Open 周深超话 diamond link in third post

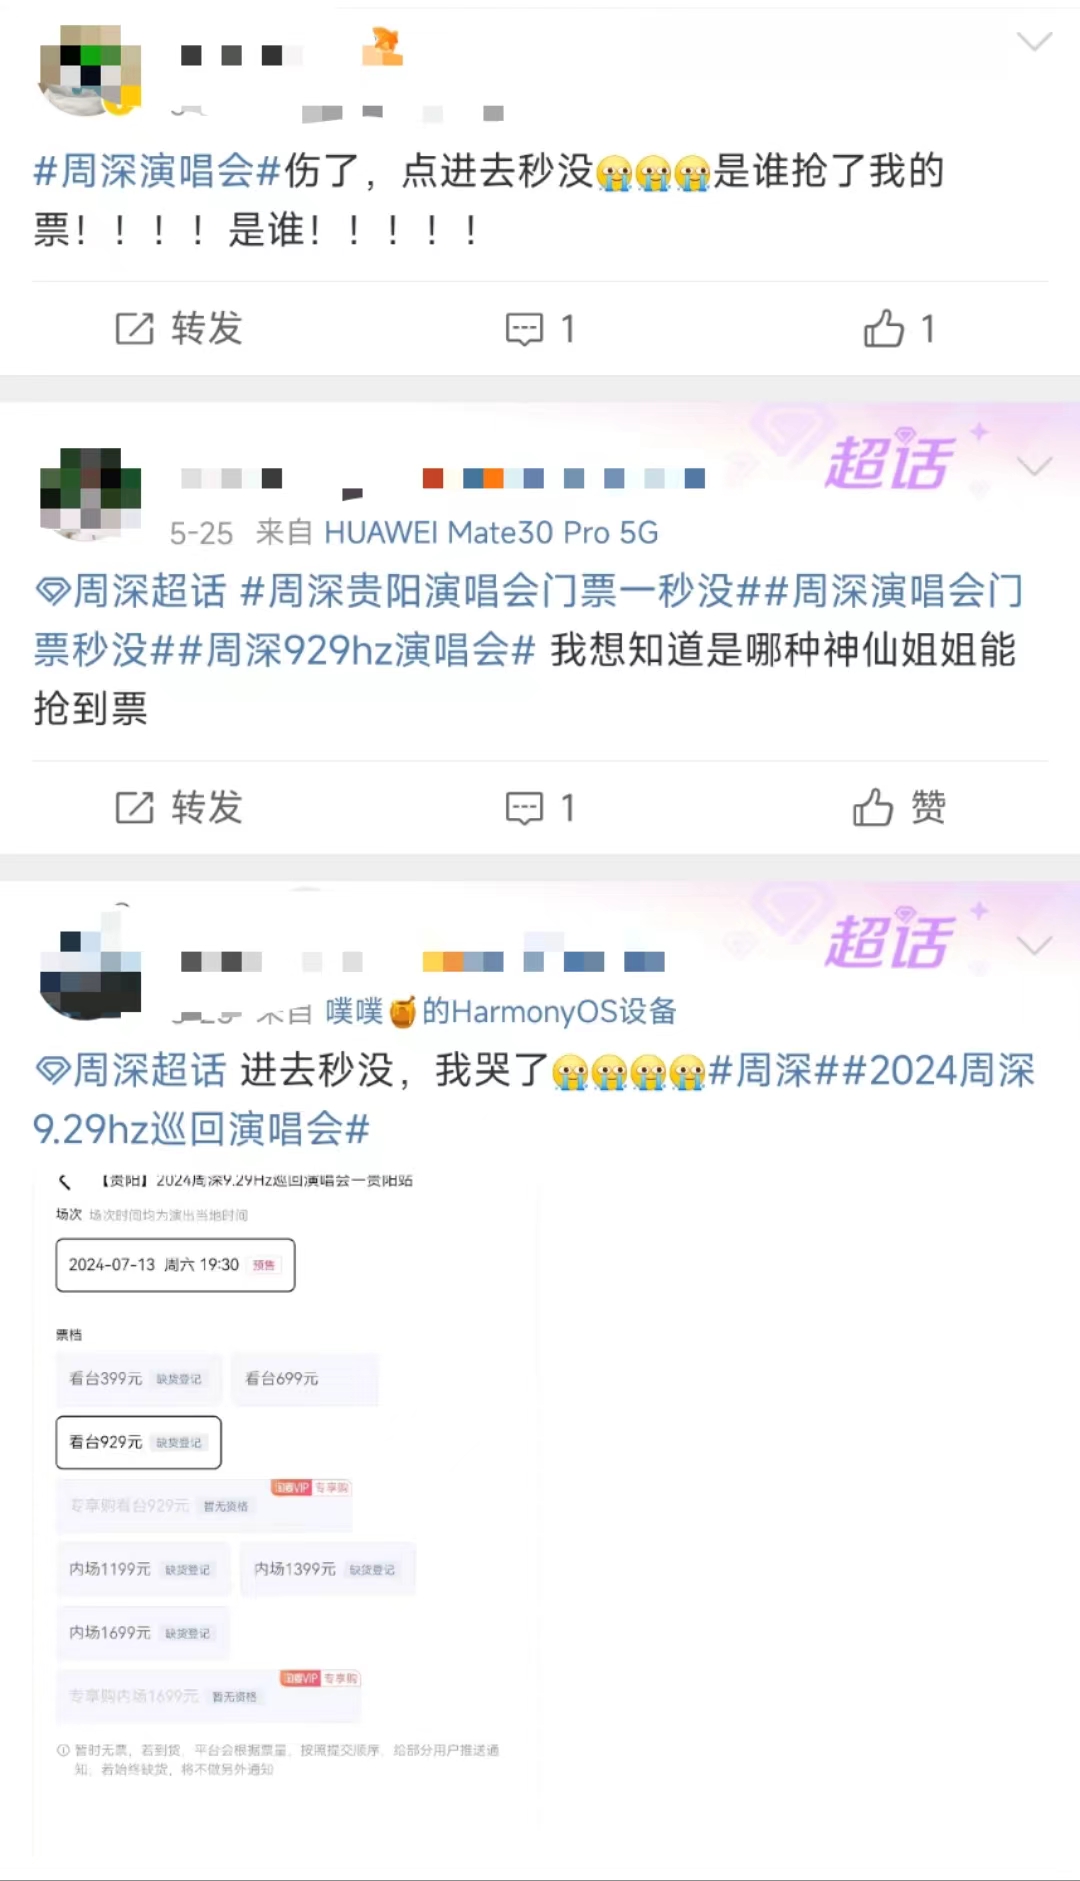(x=131, y=1070)
